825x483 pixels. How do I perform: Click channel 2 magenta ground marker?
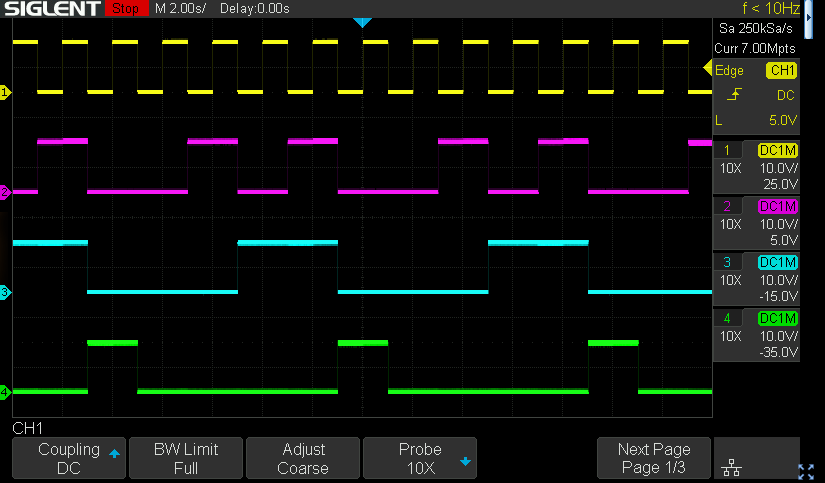point(5,192)
